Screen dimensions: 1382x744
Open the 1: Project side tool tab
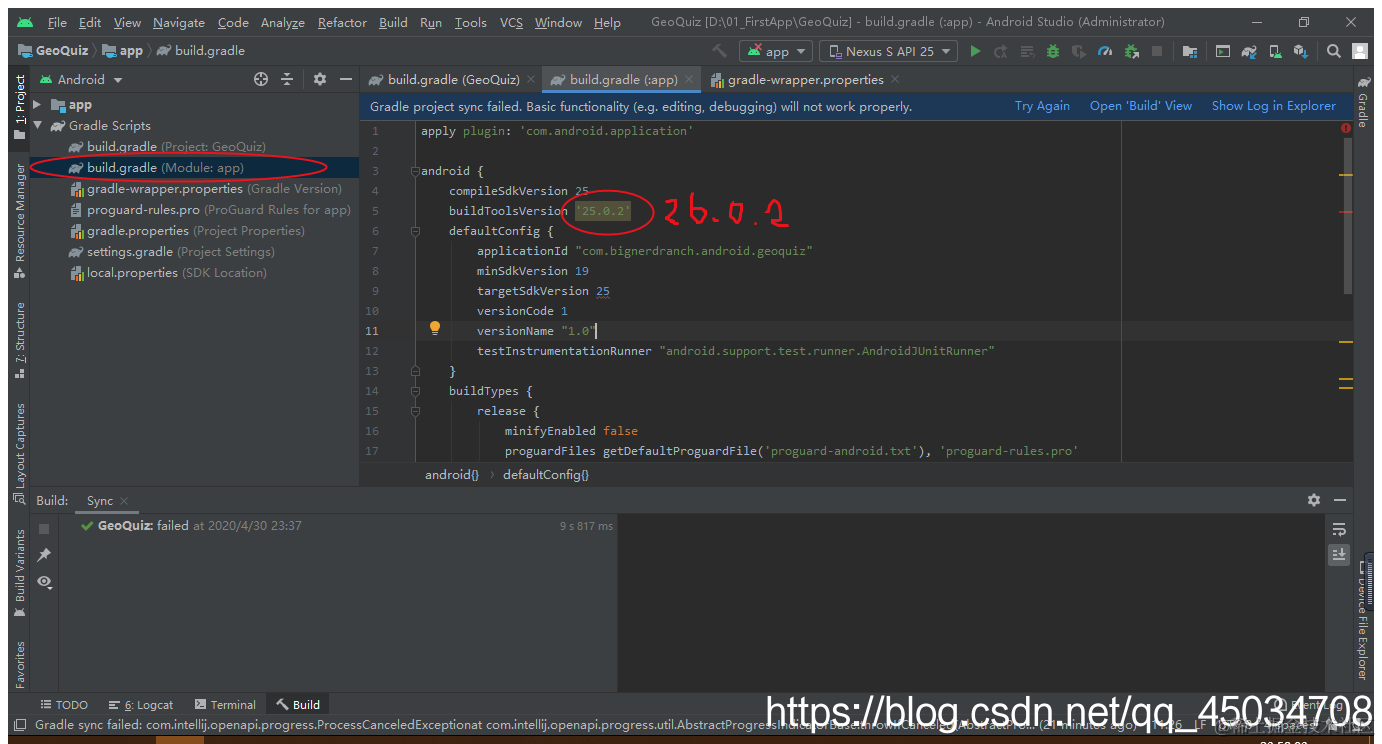point(20,108)
